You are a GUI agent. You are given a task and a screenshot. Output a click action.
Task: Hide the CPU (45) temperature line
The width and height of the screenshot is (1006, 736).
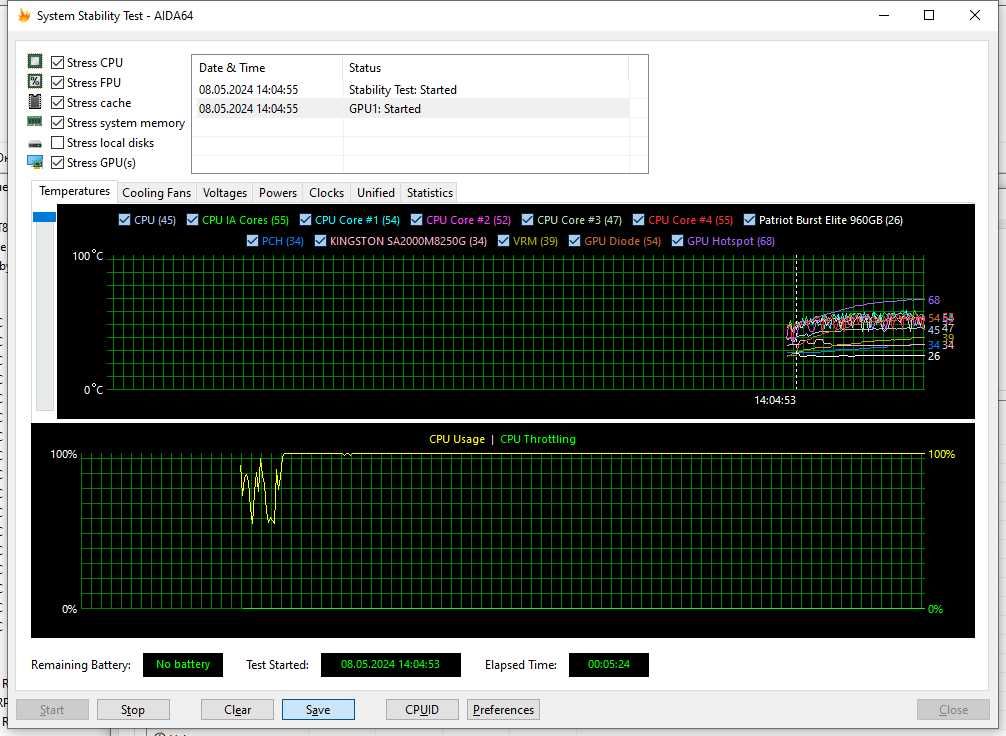(x=124, y=219)
